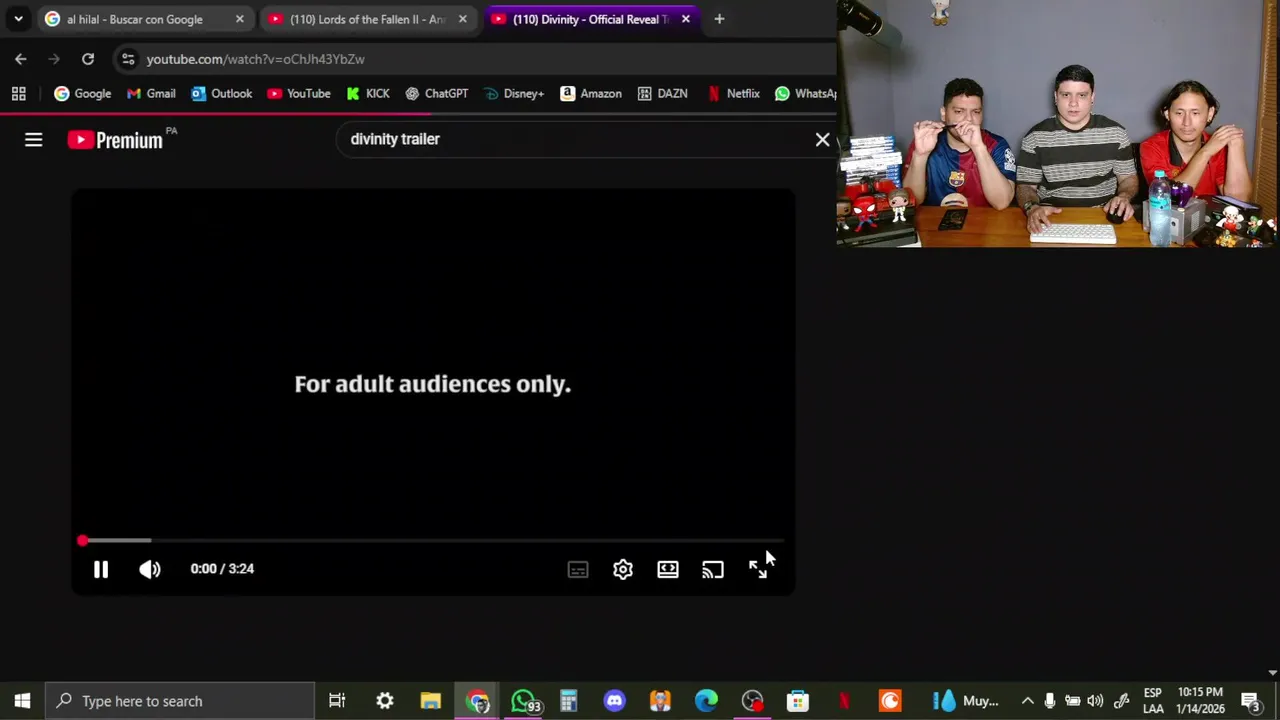Screen dimensions: 1280x720
Task: Go back to previous page
Action: click(x=21, y=59)
